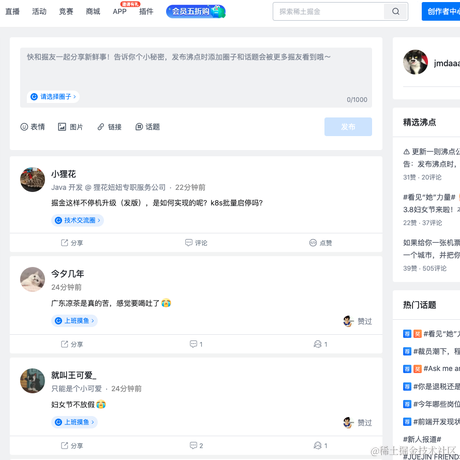The height and width of the screenshot is (460, 460).
Task: Click the 22分钟前 timestamp
Action: pyautogui.click(x=190, y=187)
